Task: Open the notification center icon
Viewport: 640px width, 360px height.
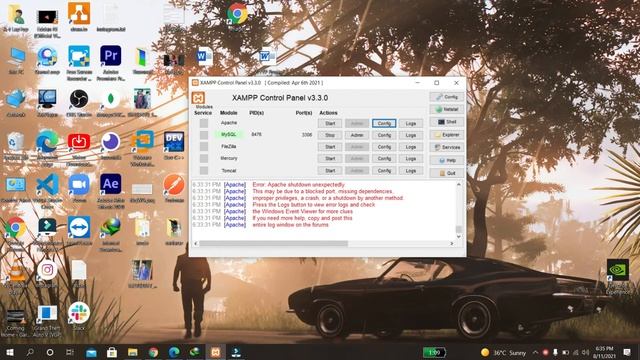Action: pos(627,352)
